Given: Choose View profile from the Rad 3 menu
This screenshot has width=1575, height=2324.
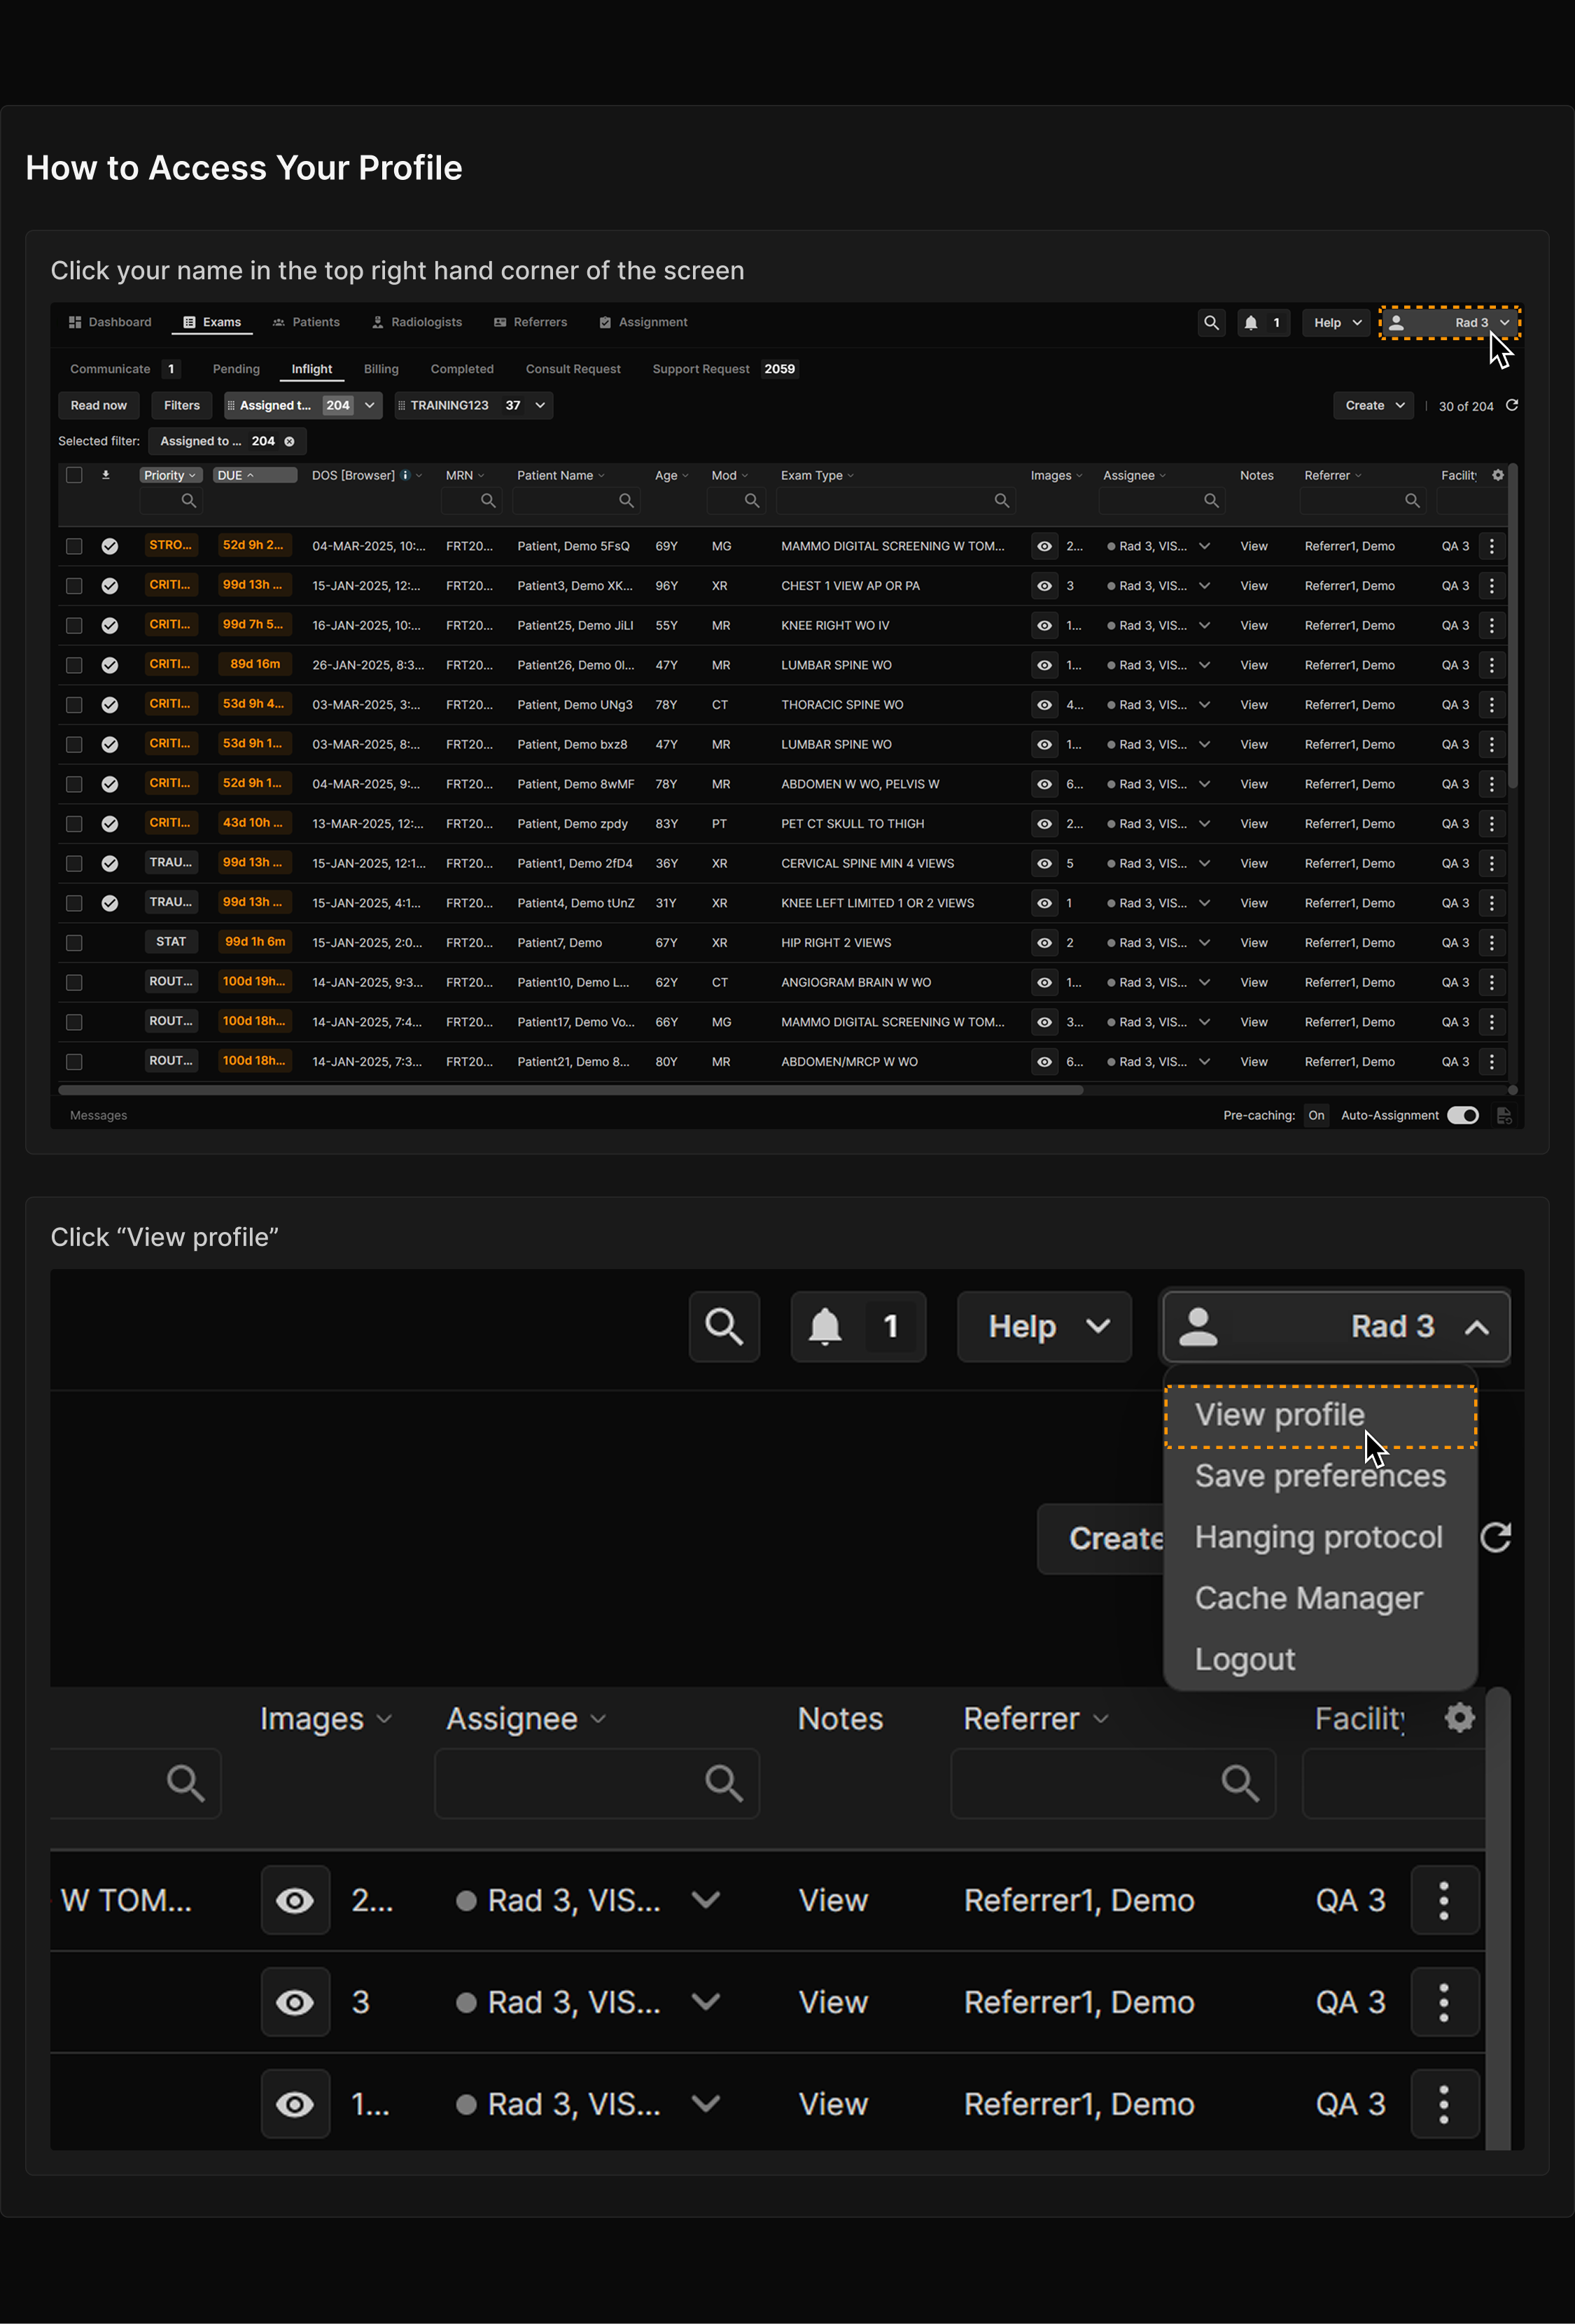Looking at the screenshot, I should 1320,1415.
